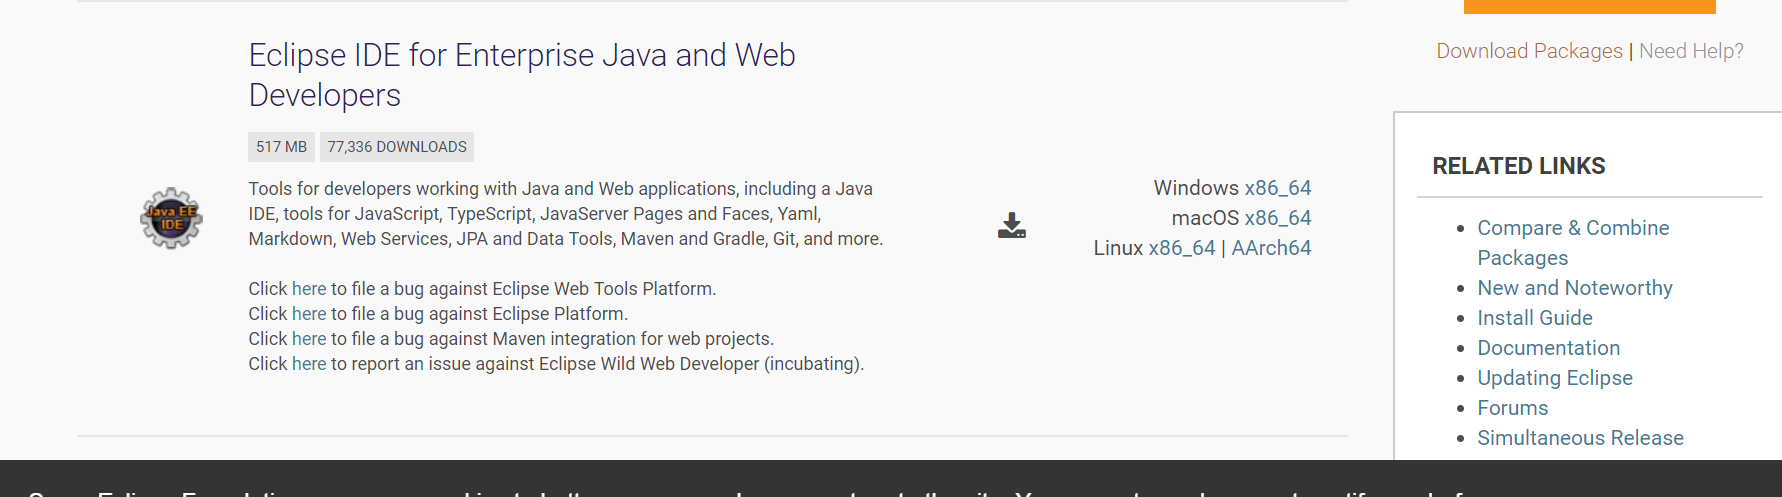Viewport: 1782px width, 497px height.
Task: Open New and Noteworthy link
Action: pos(1575,288)
